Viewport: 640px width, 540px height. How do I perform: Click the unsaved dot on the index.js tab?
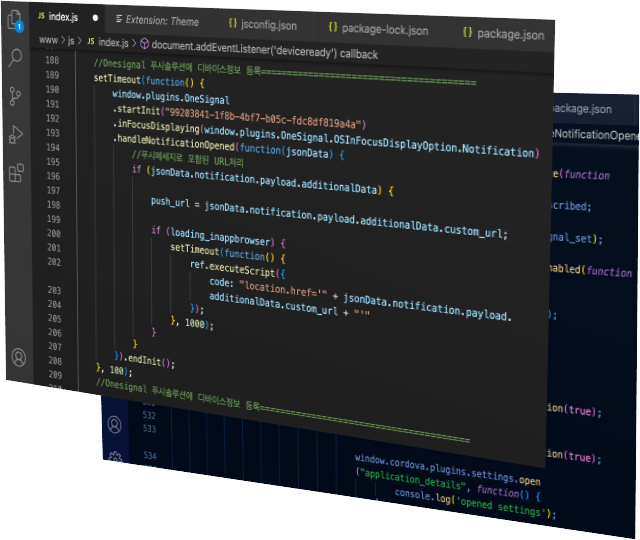coord(96,18)
